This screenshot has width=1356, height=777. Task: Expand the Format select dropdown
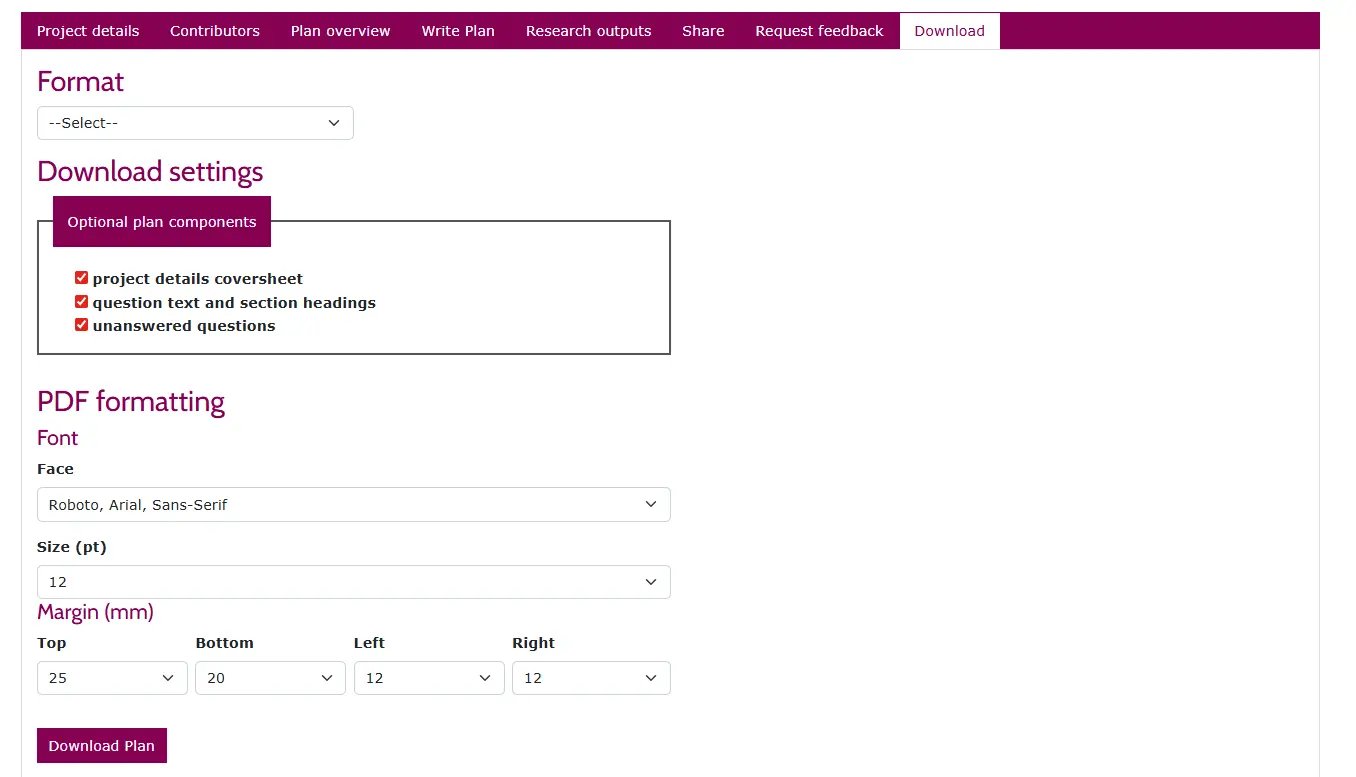(x=195, y=123)
